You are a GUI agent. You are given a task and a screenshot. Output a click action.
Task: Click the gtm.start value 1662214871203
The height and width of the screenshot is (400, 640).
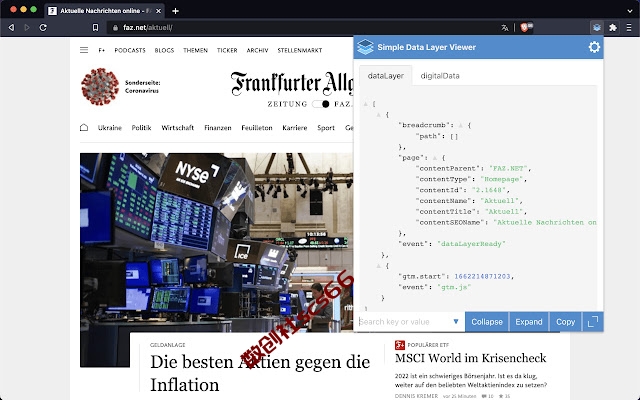point(482,276)
